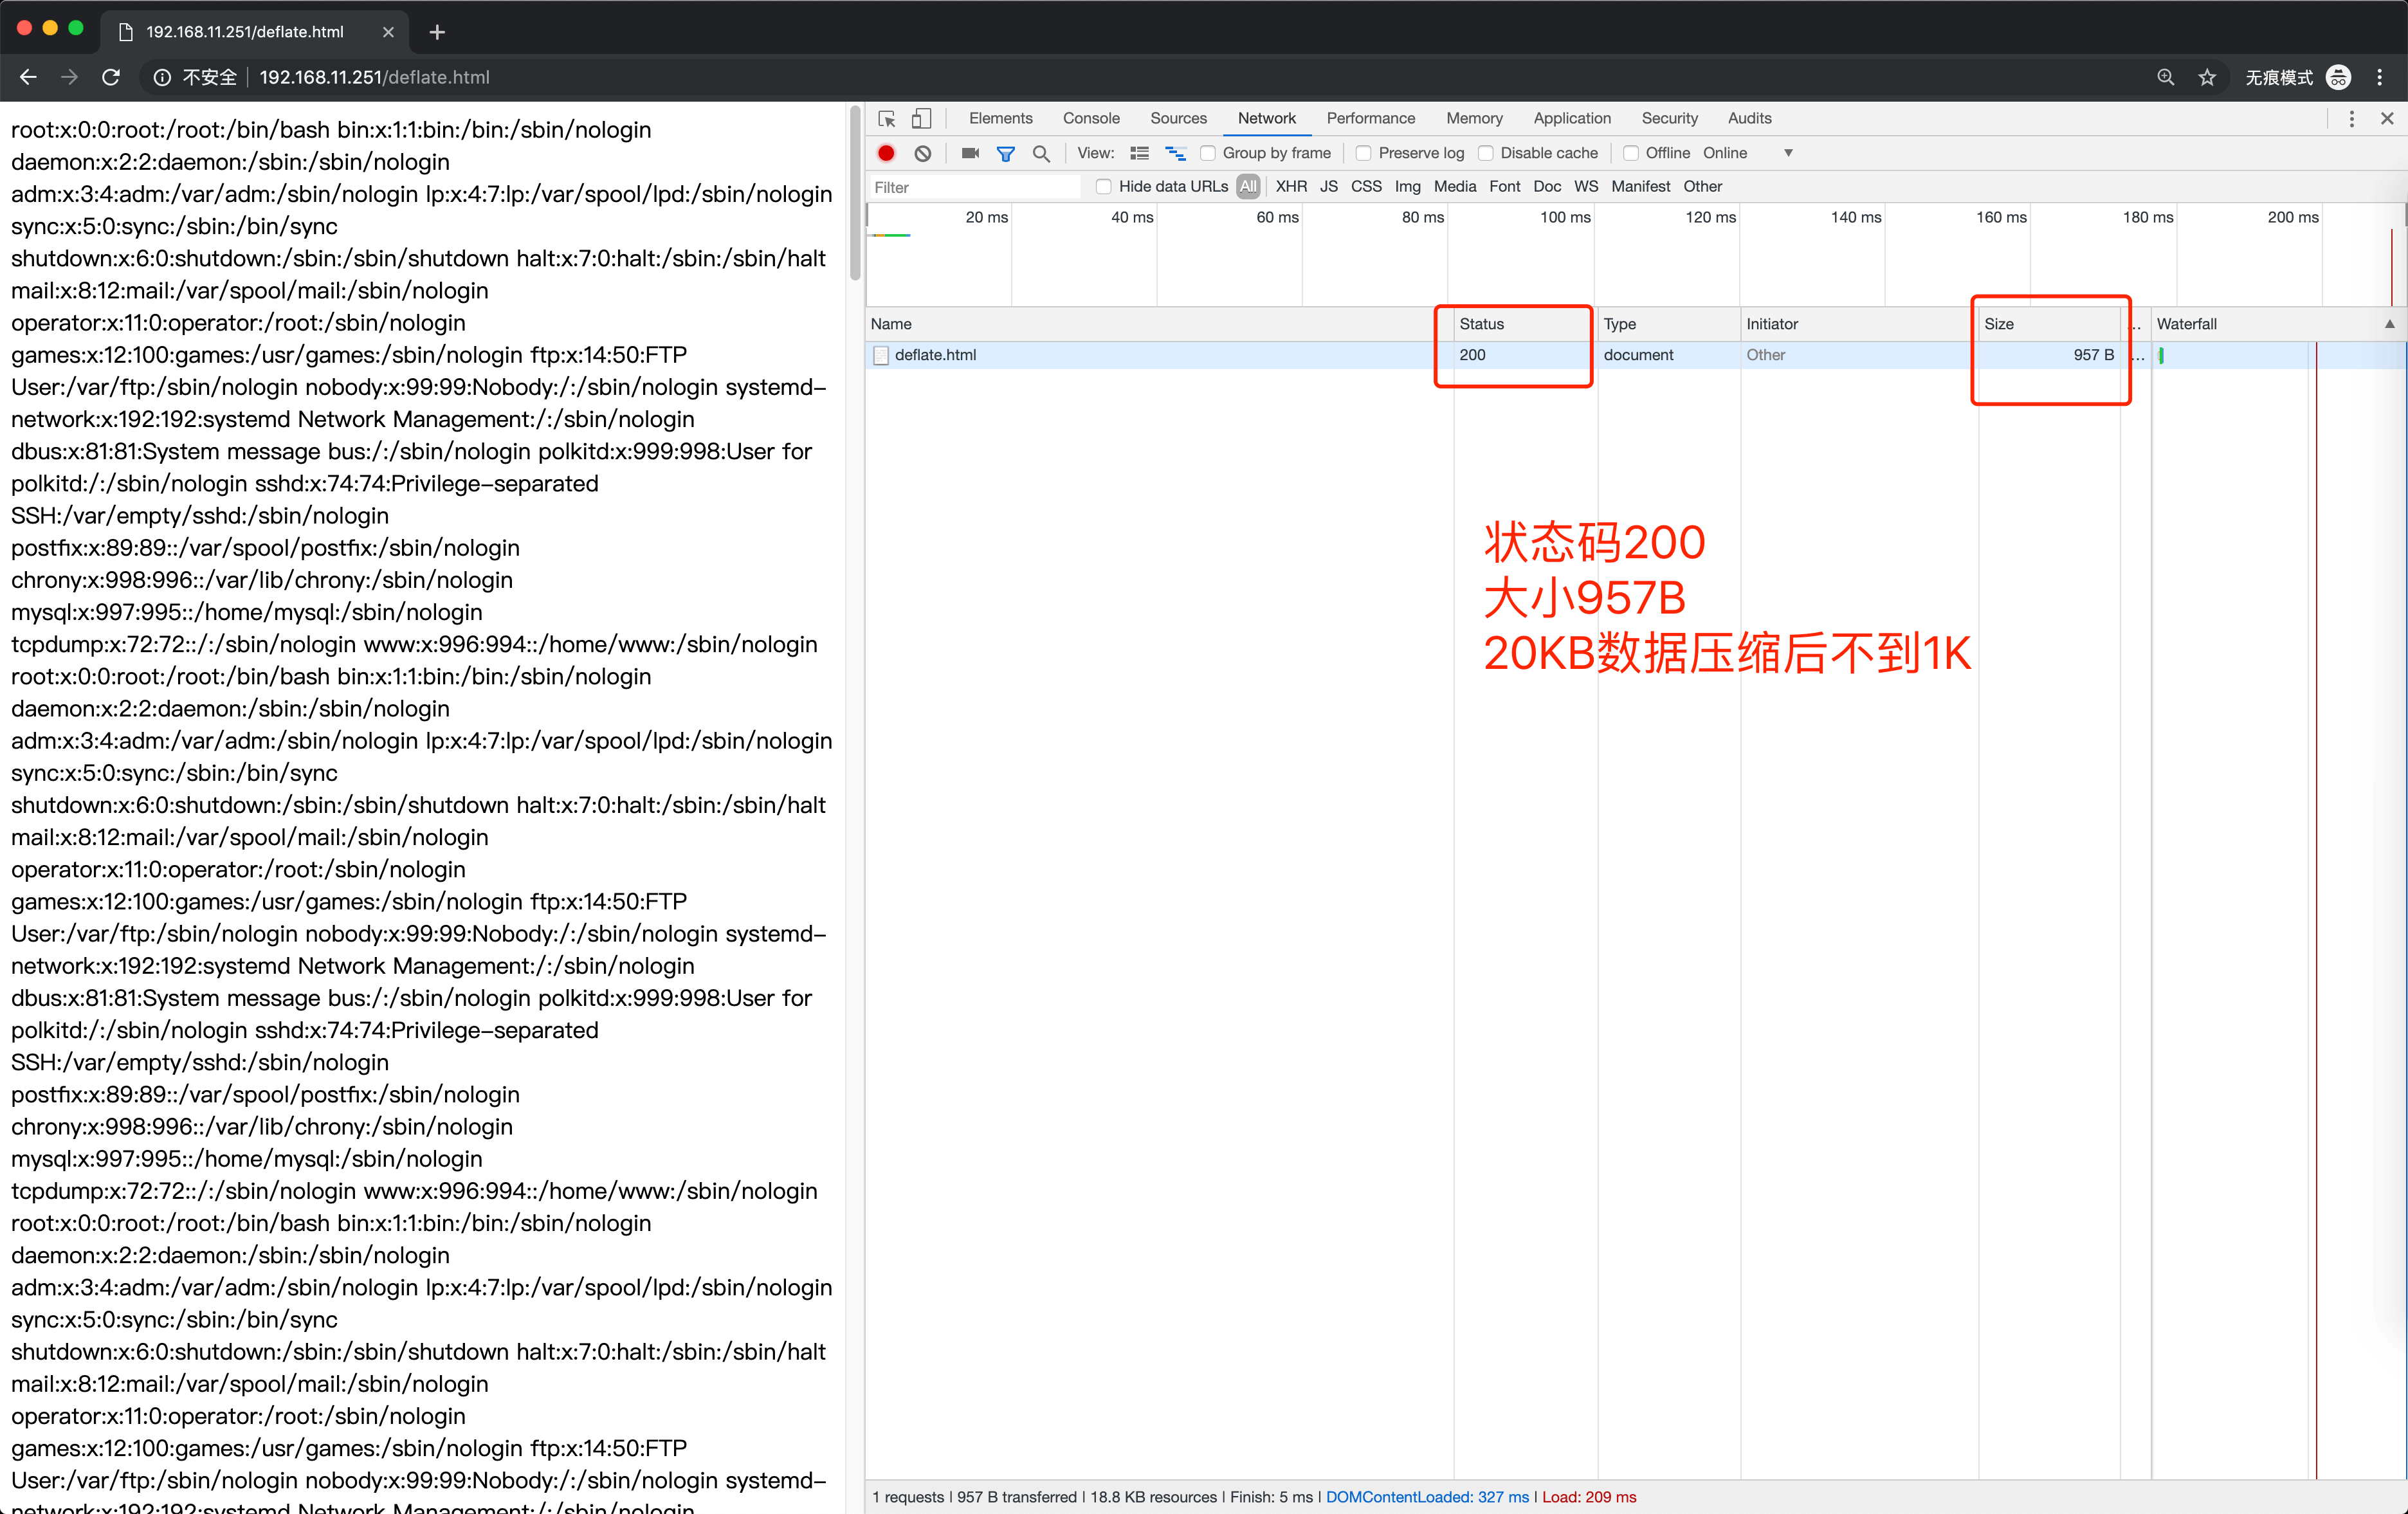Tick the Hide data URLs checkbox
2408x1514 pixels.
tap(1103, 186)
